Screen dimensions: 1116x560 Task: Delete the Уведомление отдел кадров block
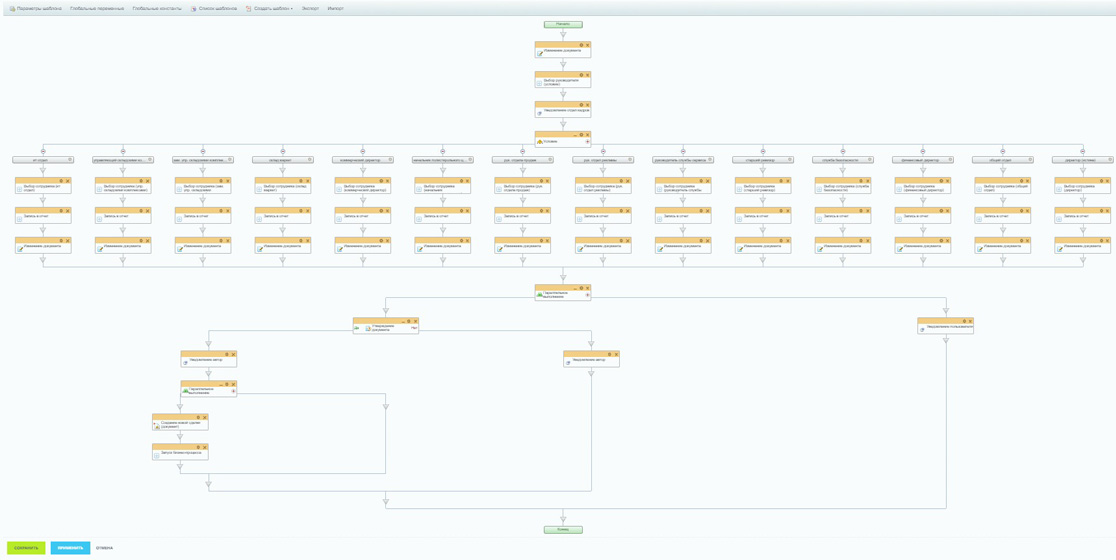587,104
